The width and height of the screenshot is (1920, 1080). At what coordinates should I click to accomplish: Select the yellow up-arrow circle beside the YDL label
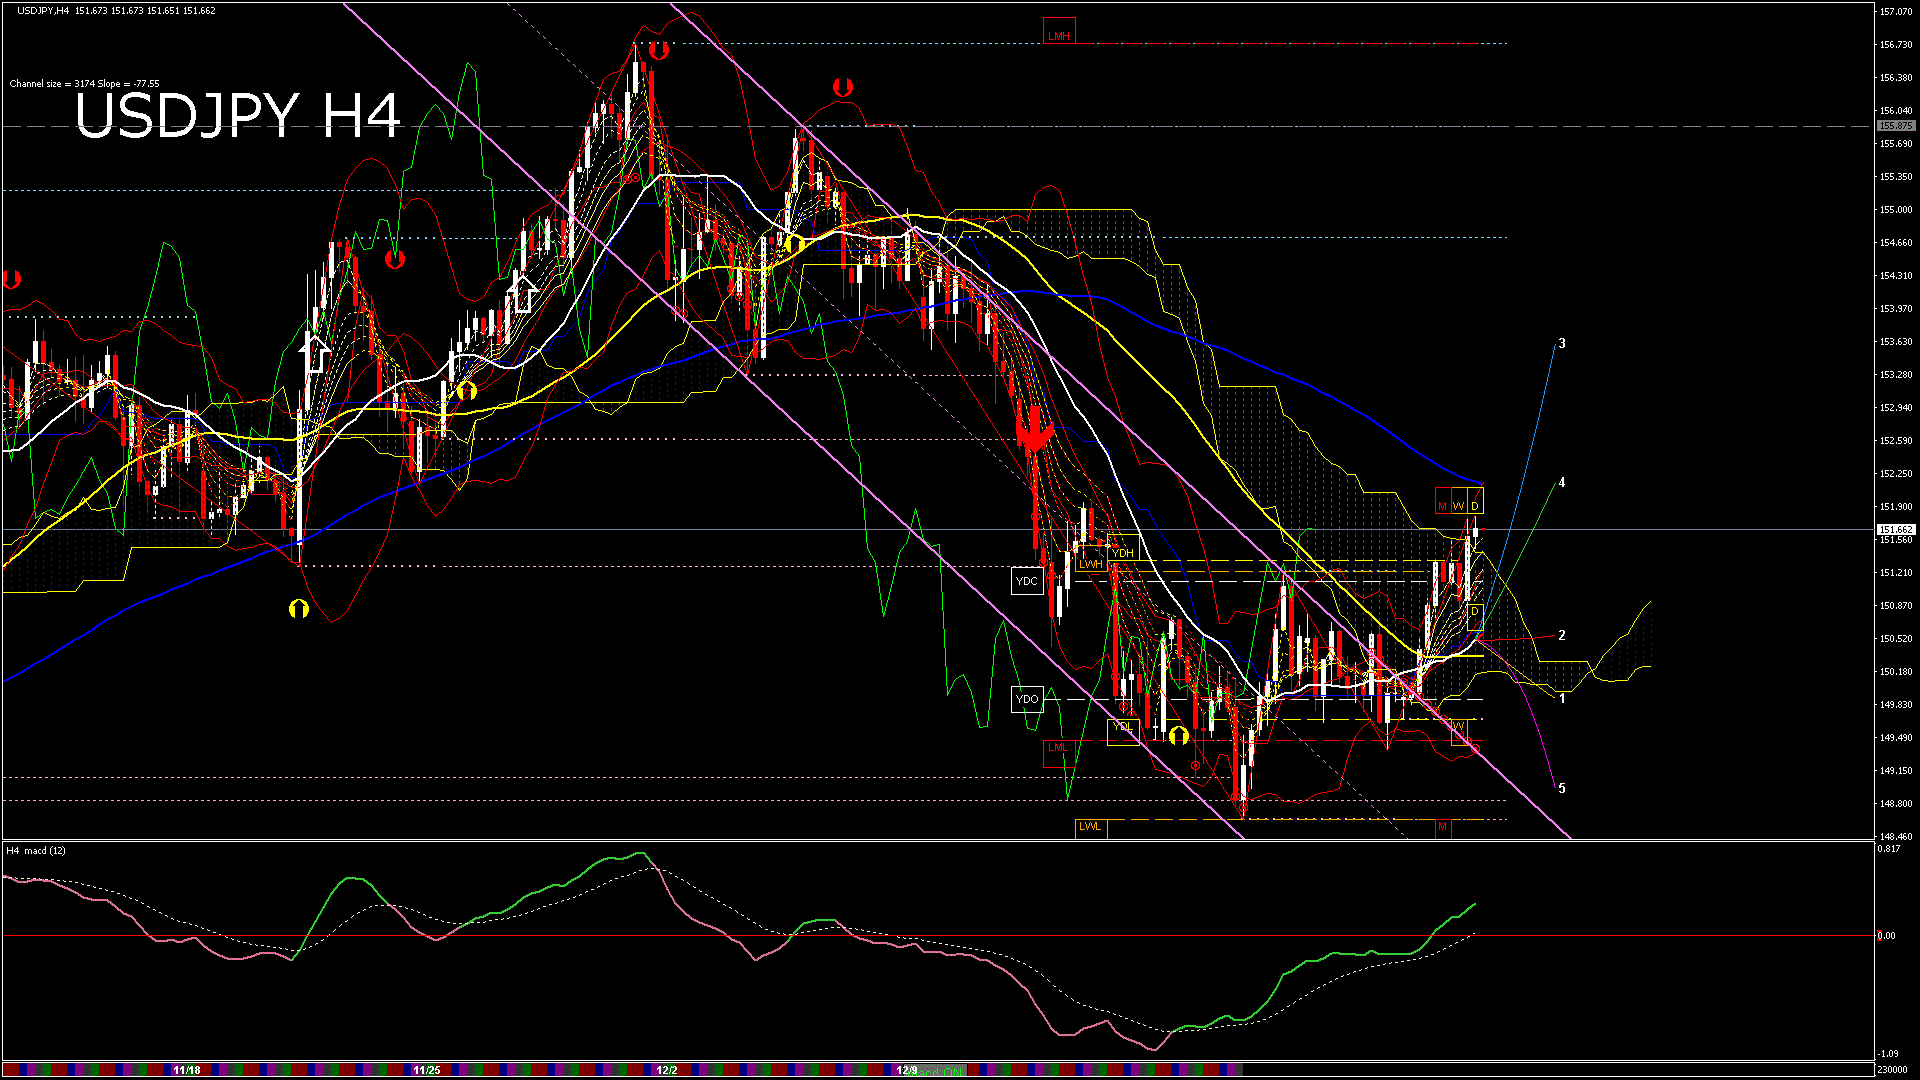1178,736
